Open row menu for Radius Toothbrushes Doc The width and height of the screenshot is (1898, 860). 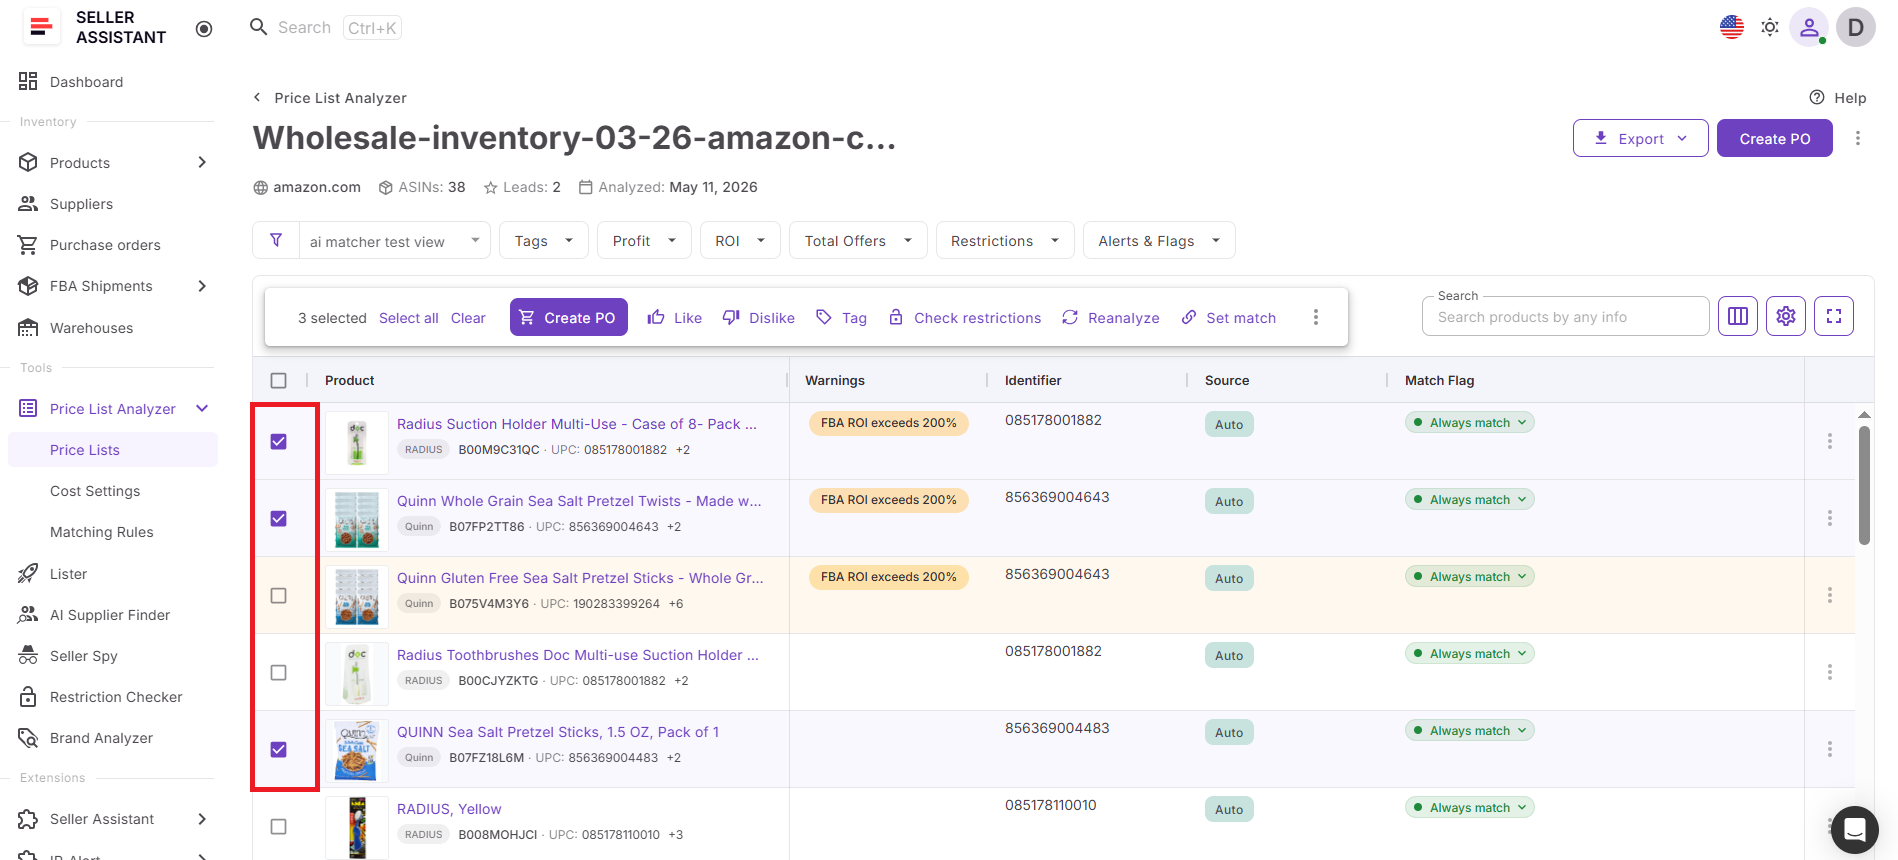tap(1830, 672)
